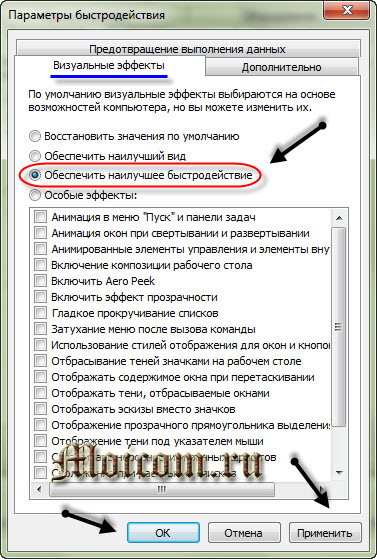377x559 pixels.
Task: Click the horizontal scrollbar thumb
Action: (162, 489)
